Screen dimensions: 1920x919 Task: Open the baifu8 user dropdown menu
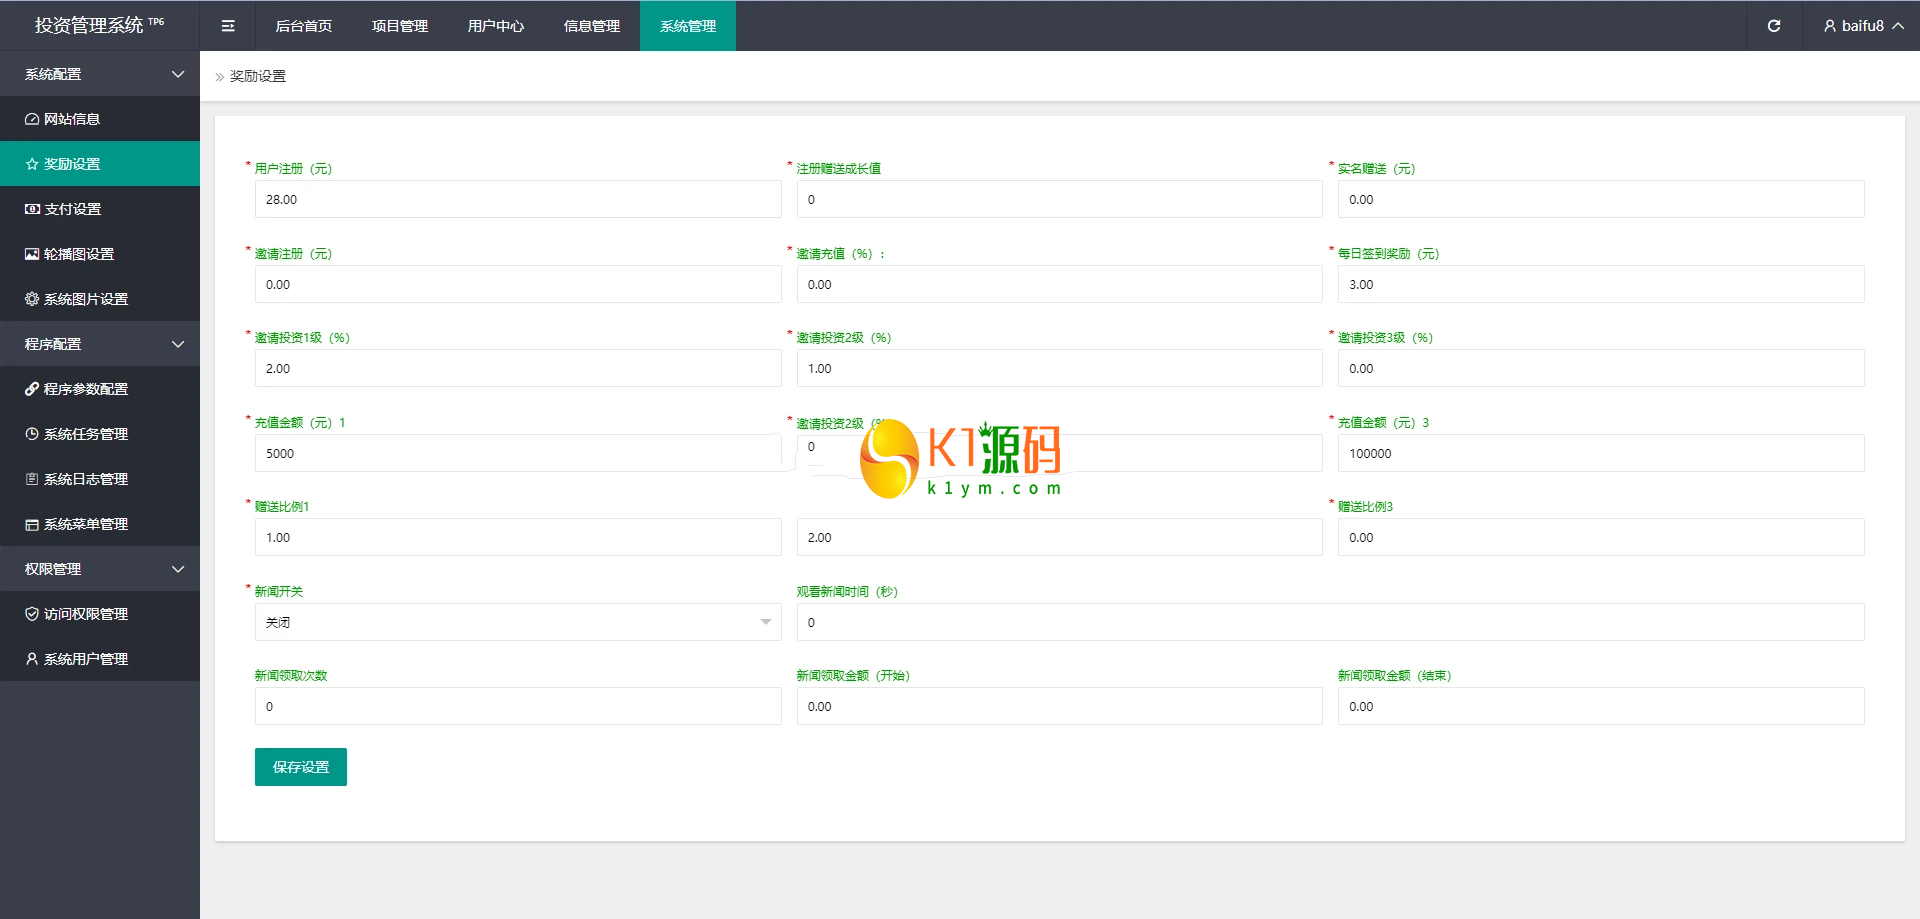tap(1863, 26)
